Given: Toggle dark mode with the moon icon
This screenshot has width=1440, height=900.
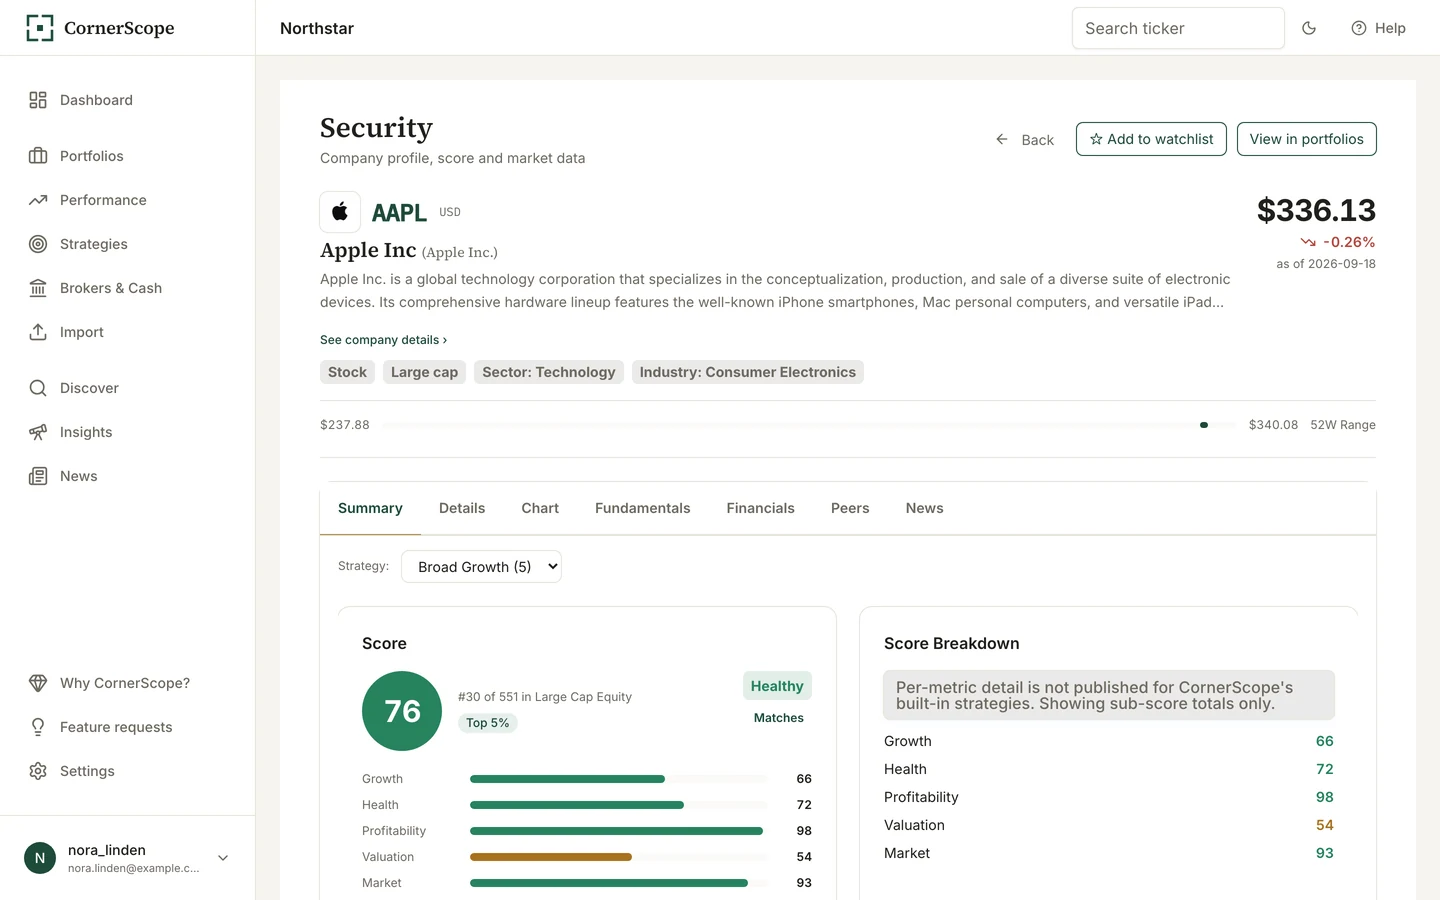Looking at the screenshot, I should click(1309, 28).
